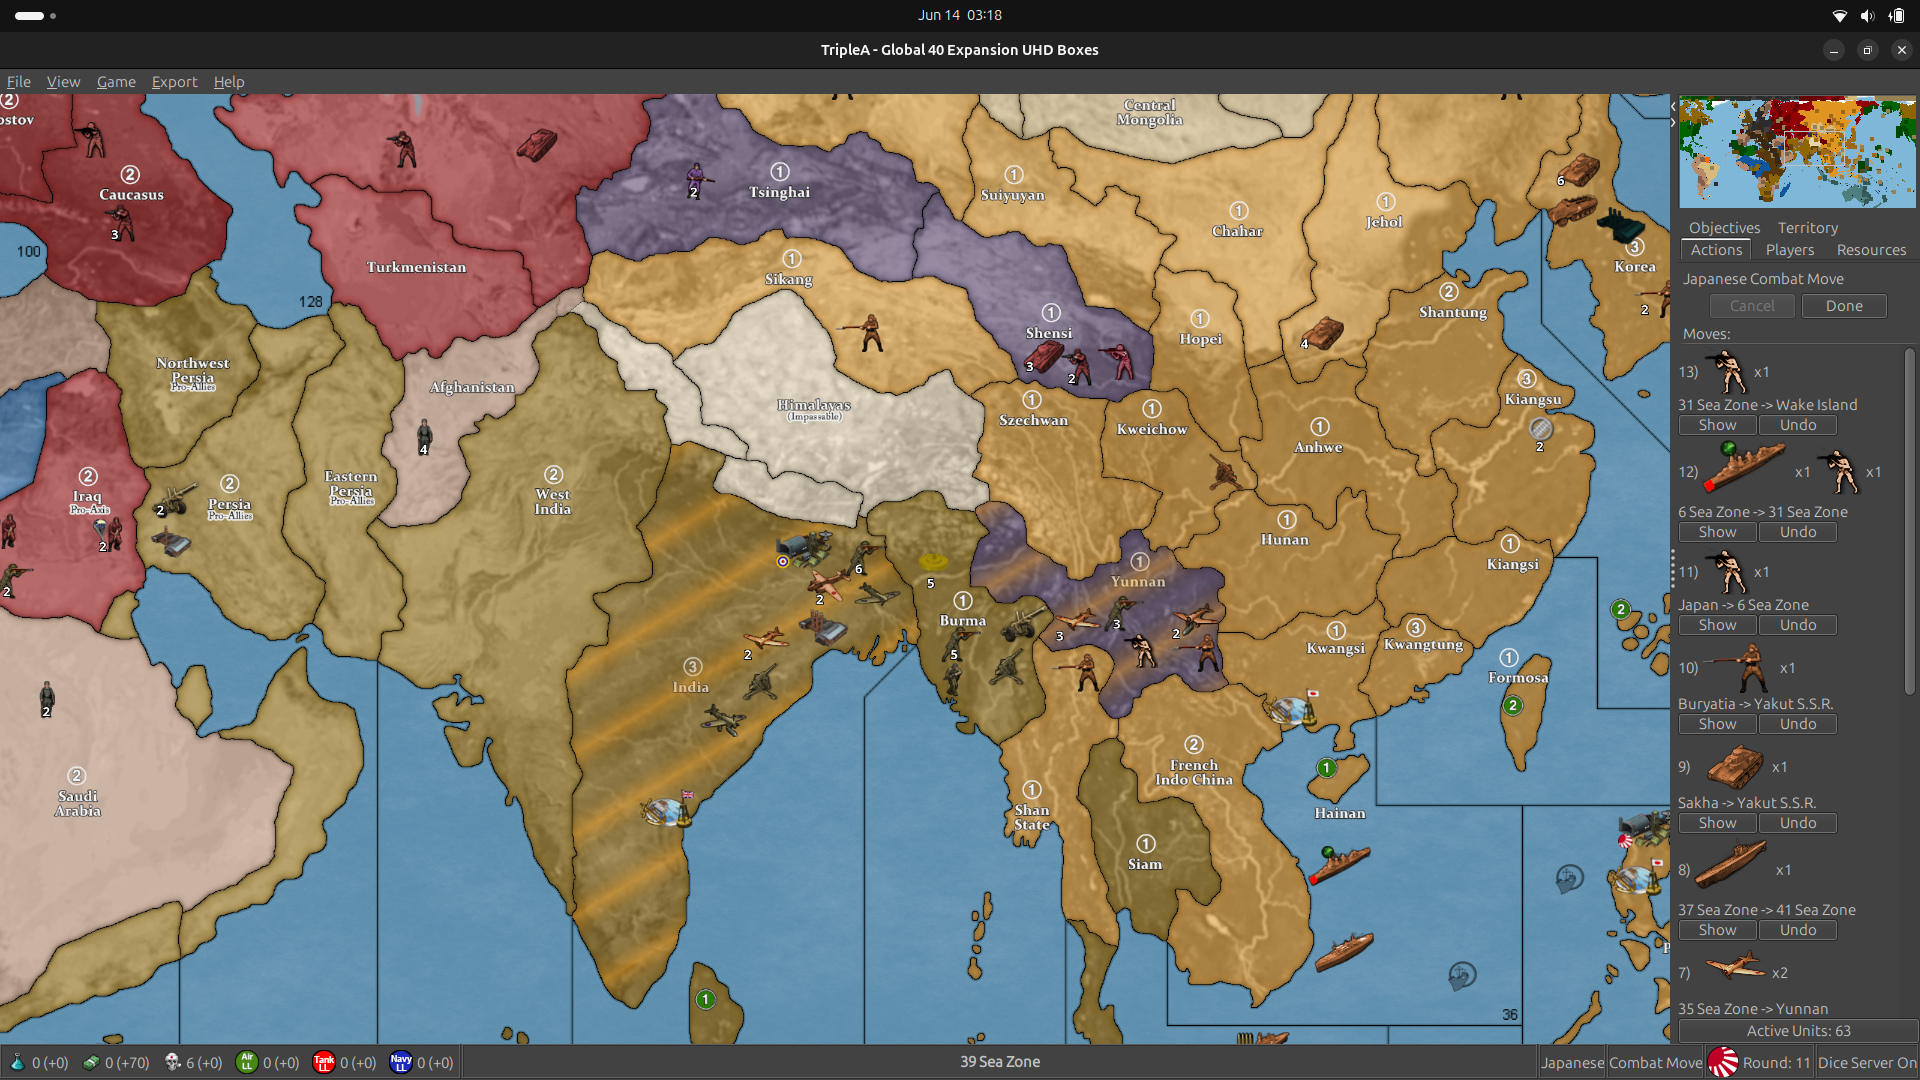Undo the Sakha to Yakut S.S.R. move
The image size is (1920, 1080).
(x=1797, y=823)
